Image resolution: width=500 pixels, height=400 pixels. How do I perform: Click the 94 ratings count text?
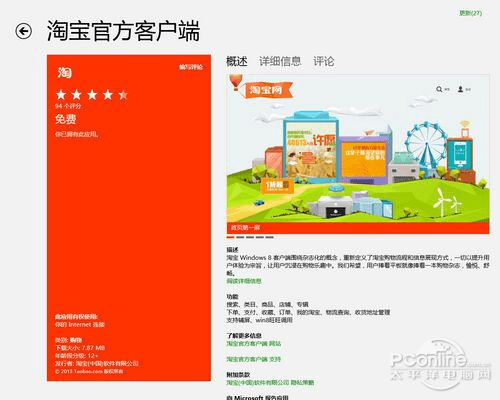(x=68, y=106)
